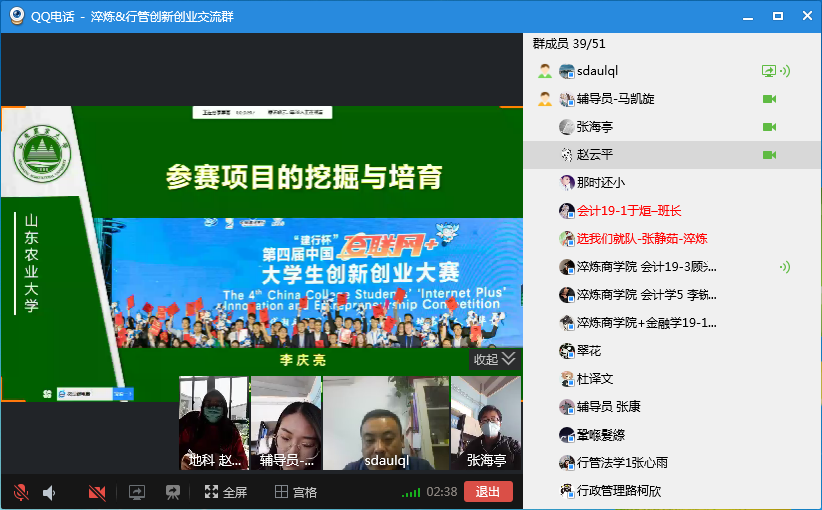
Task: Switch to 宫格 grid layout view
Action: [x=296, y=492]
